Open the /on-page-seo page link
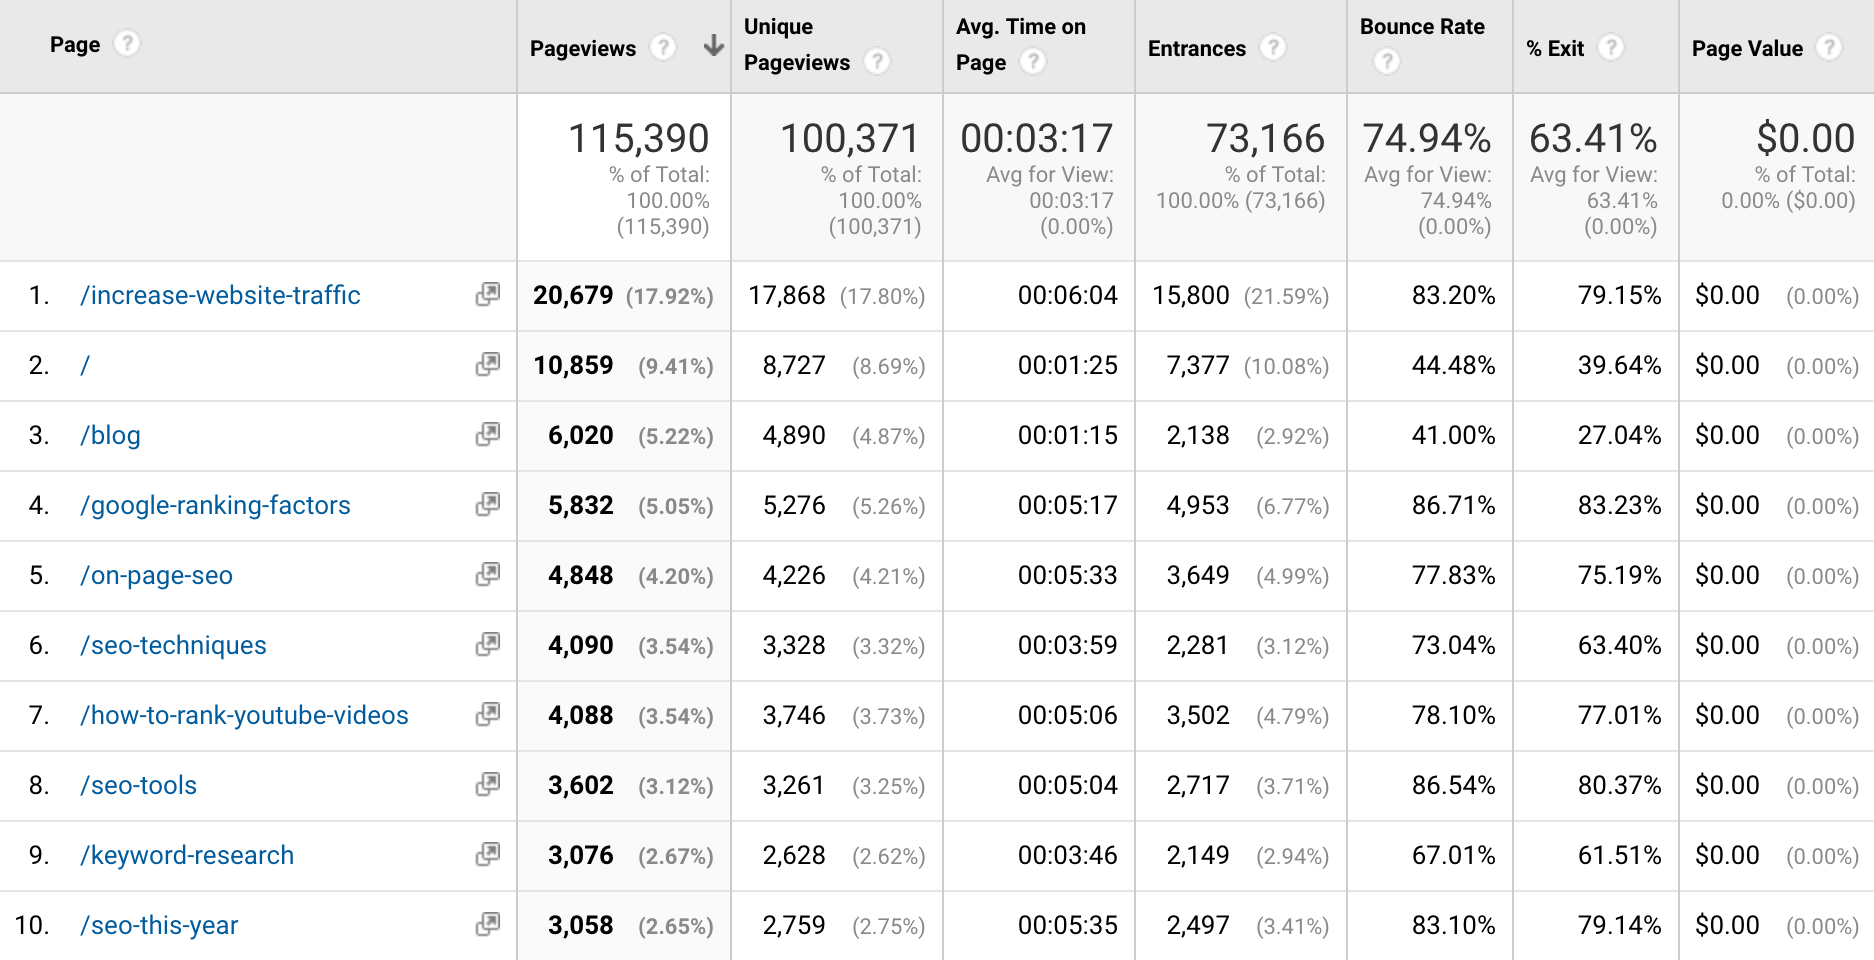 pyautogui.click(x=156, y=575)
